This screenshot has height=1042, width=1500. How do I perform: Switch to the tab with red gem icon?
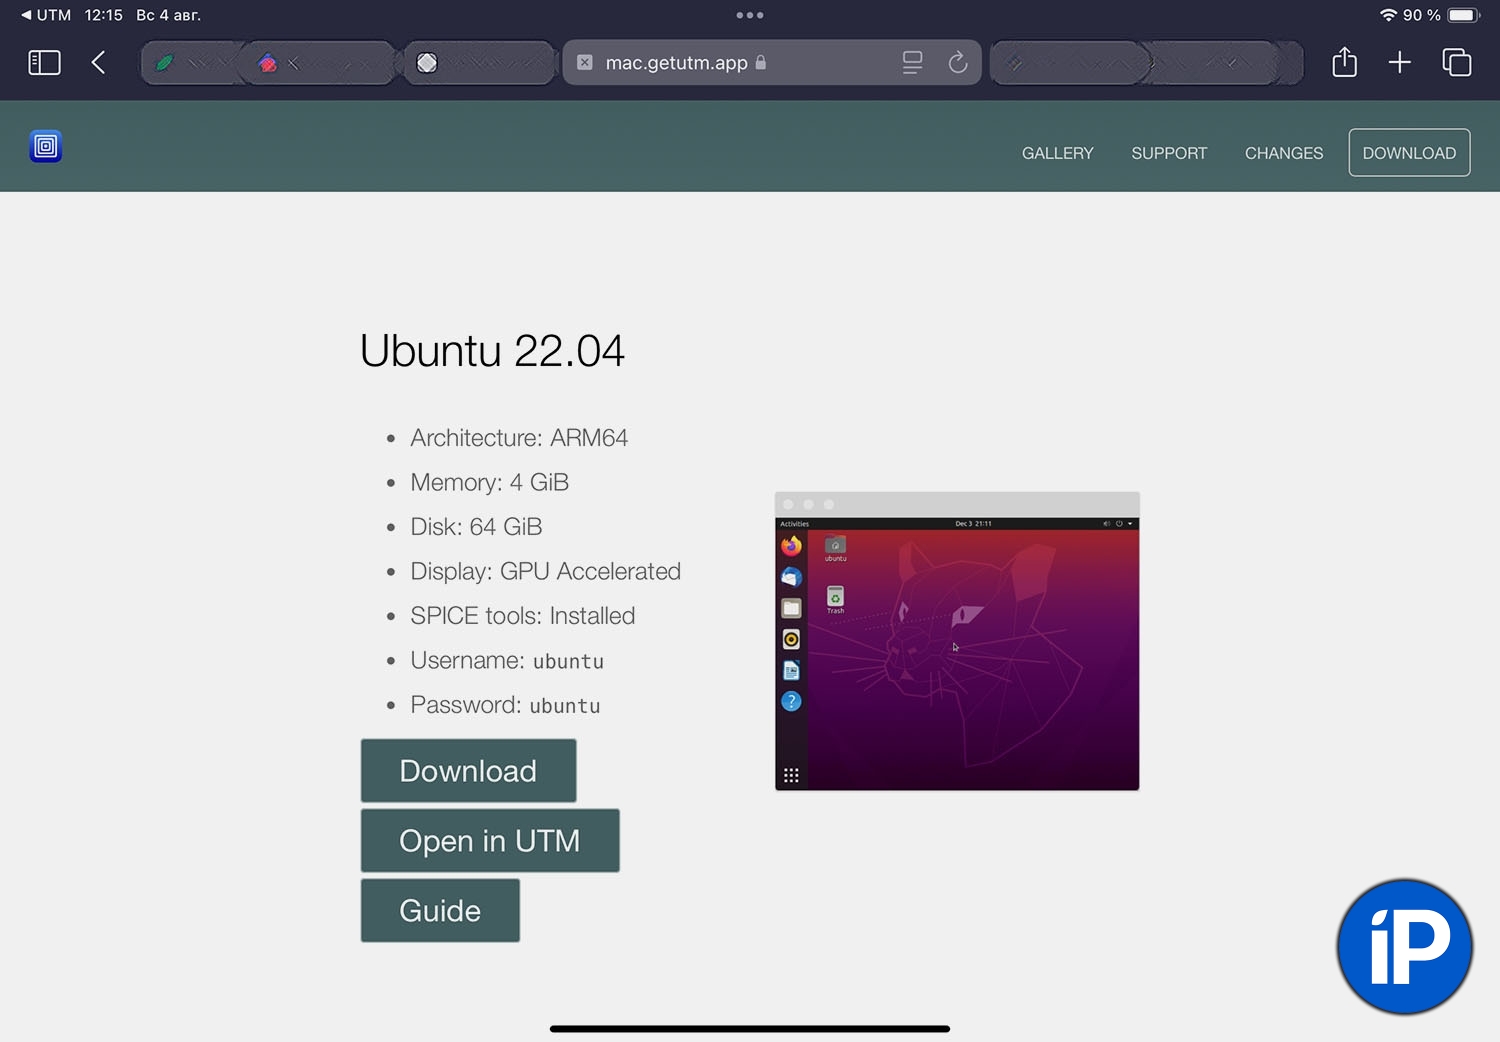click(319, 63)
